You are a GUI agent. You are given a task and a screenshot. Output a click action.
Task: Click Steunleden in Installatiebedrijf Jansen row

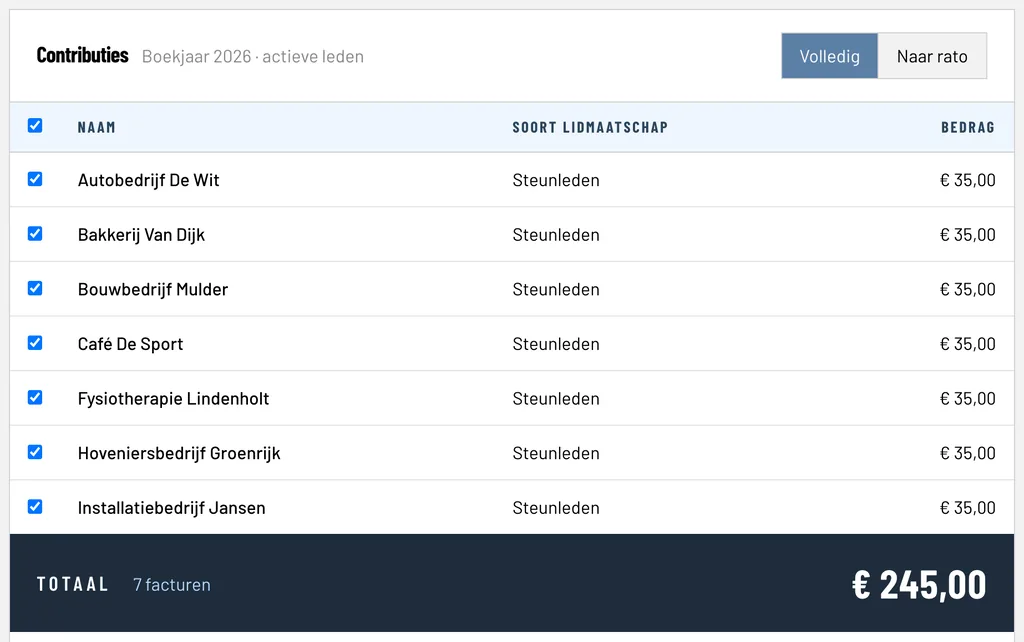click(x=556, y=508)
